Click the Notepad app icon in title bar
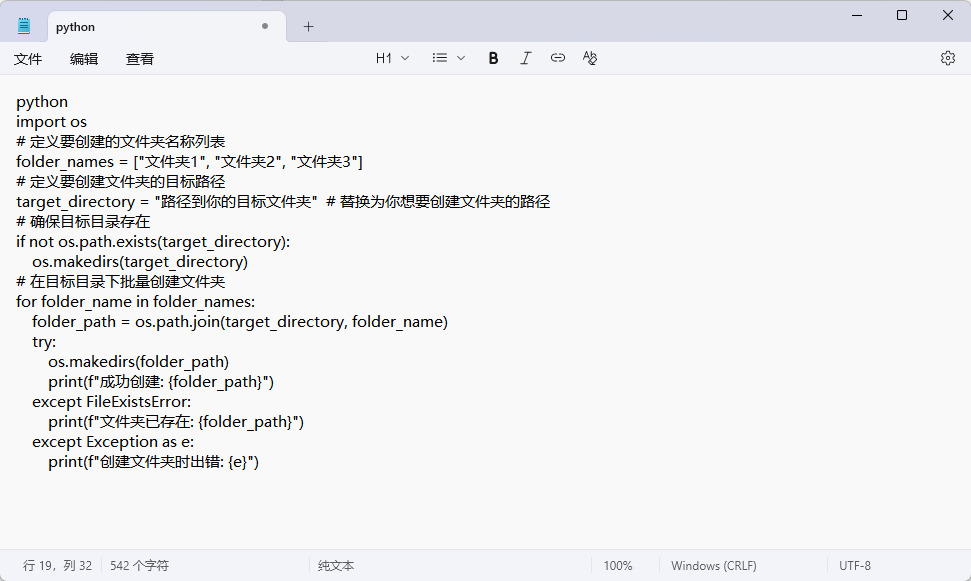This screenshot has width=971, height=581. [x=24, y=26]
